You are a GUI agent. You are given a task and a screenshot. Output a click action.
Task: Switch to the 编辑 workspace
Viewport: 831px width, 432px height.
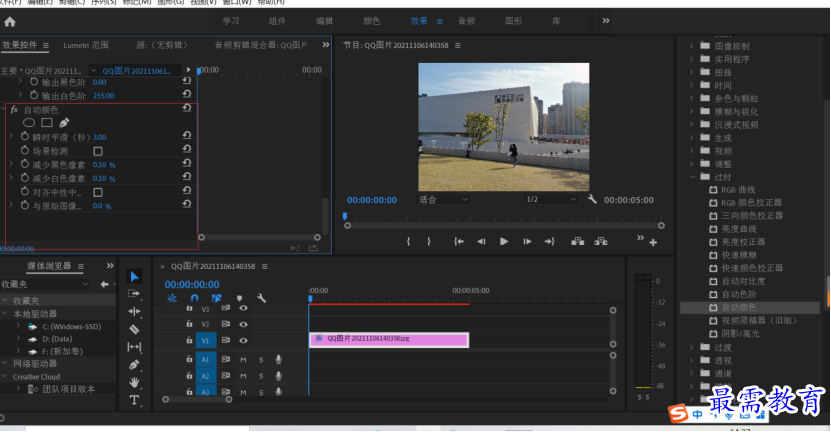tap(324, 21)
